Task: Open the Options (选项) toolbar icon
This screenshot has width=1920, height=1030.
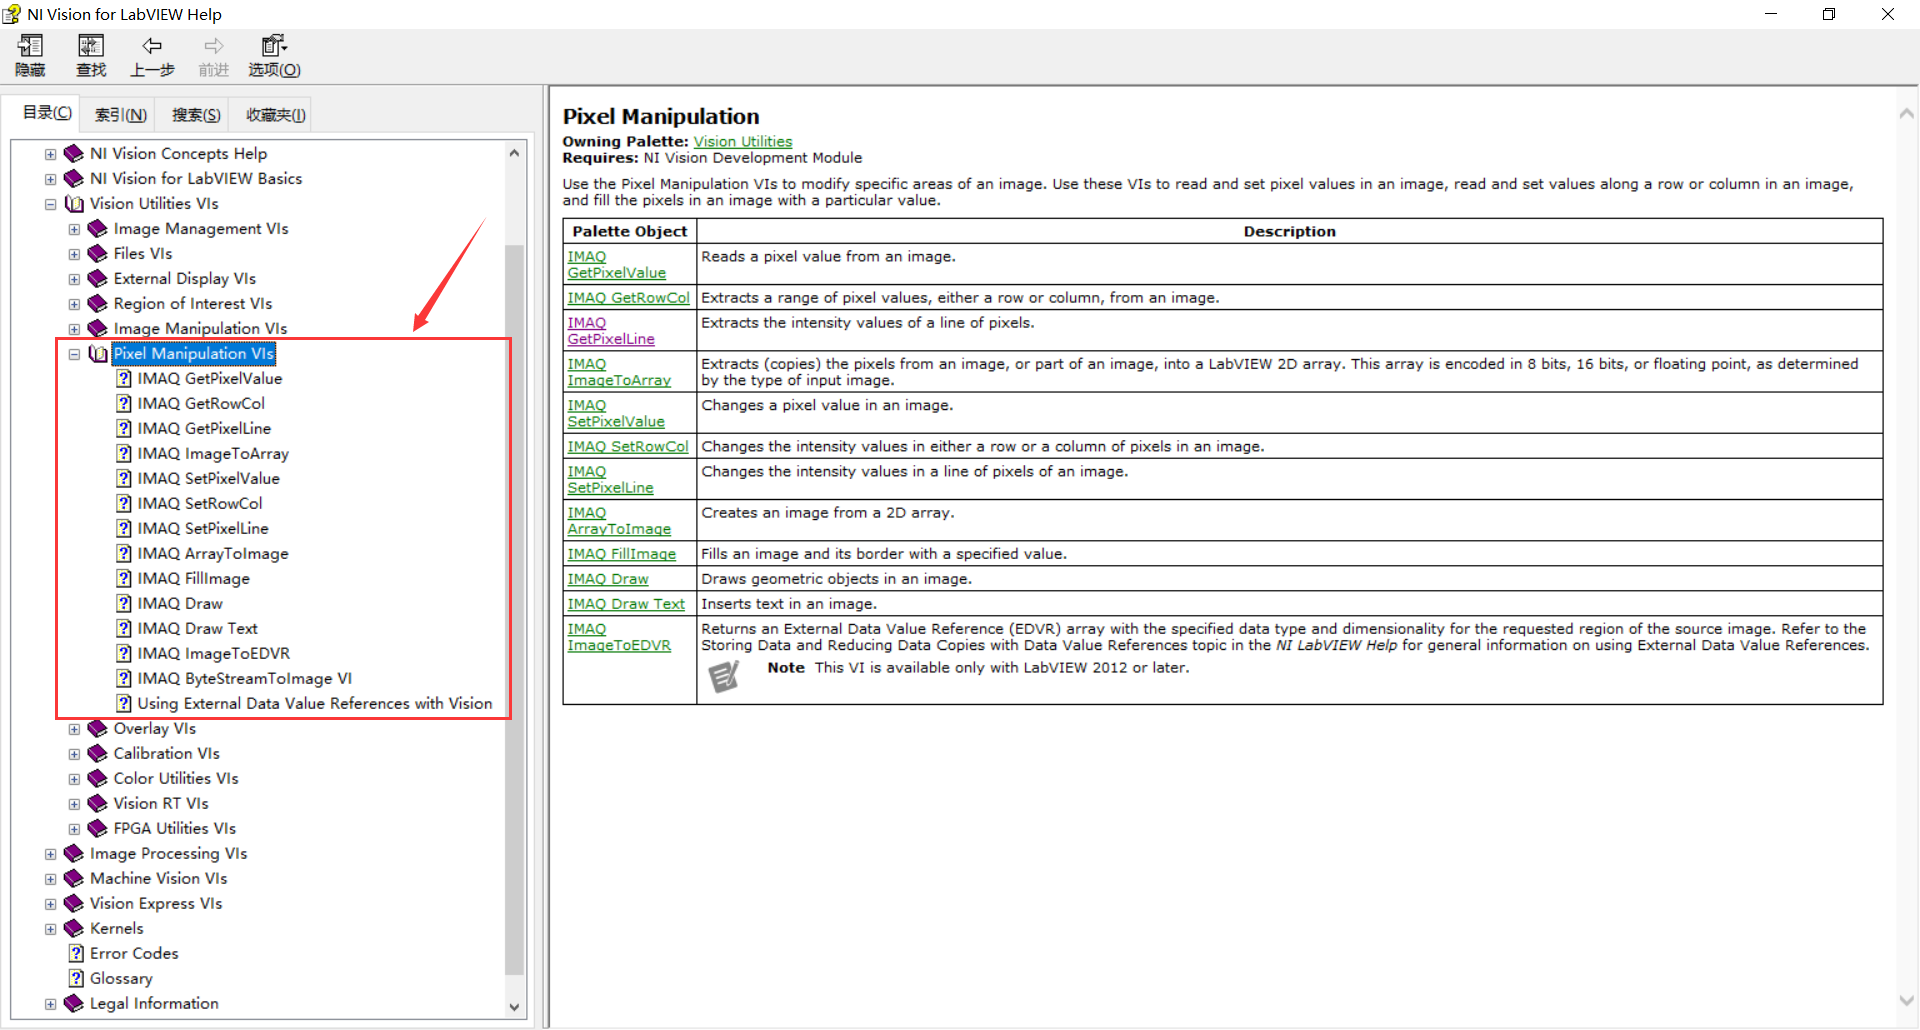Action: pos(274,46)
